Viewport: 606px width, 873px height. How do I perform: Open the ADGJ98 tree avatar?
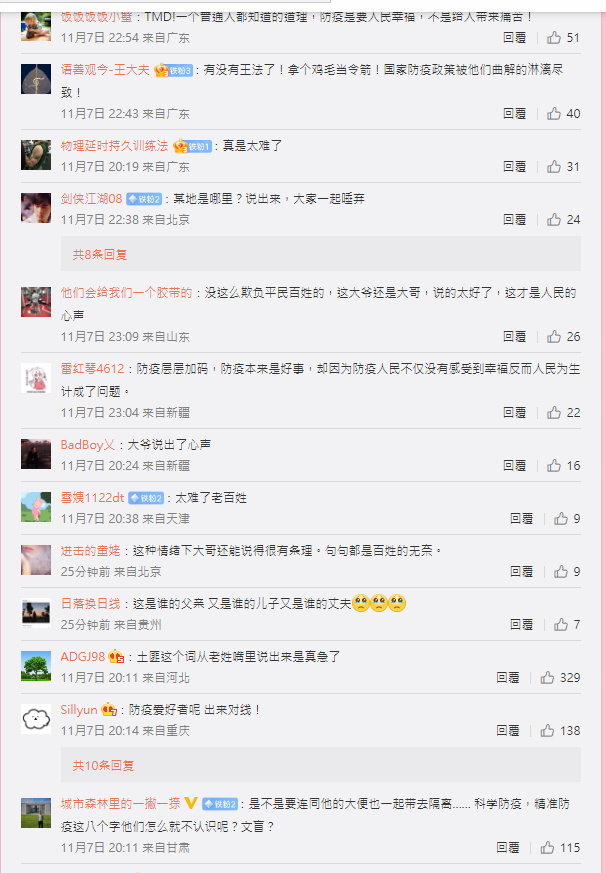click(36, 666)
